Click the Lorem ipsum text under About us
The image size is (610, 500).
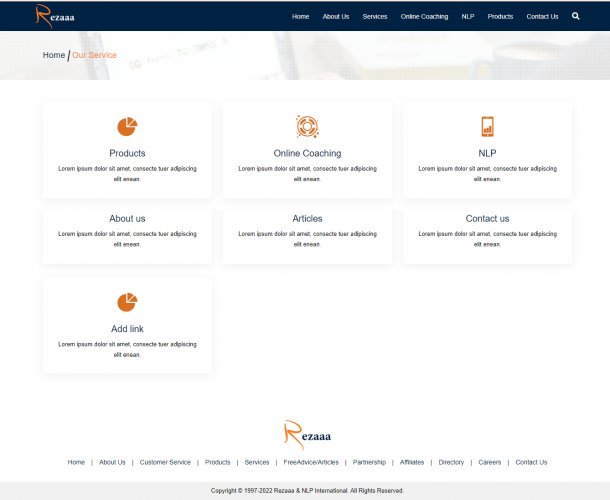(x=127, y=239)
